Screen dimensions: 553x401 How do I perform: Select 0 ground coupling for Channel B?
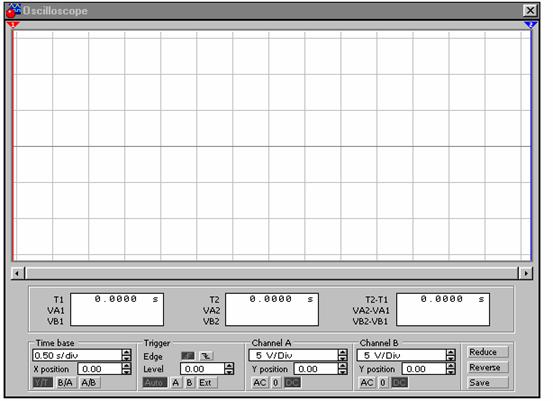coord(383,383)
